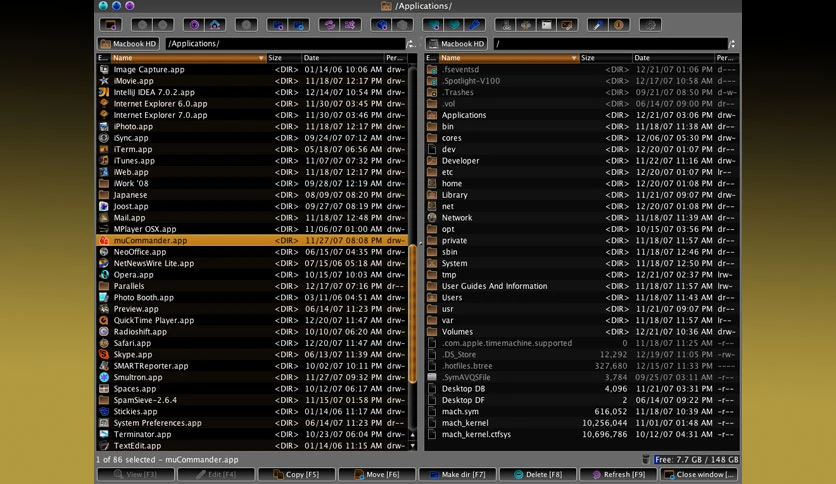Viewport: 836px width, 484px height.
Task: Open preferences with gear icon
Action: [x=650, y=25]
